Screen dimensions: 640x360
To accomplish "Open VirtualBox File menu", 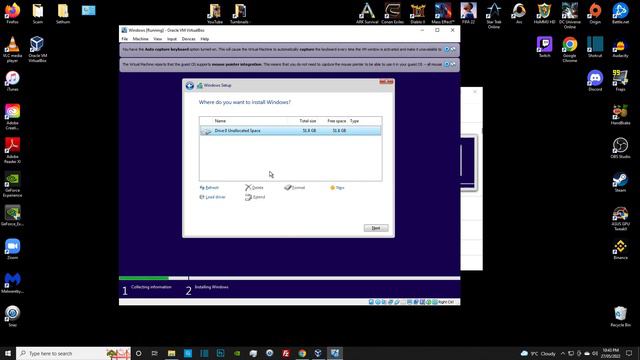I will pos(124,39).
